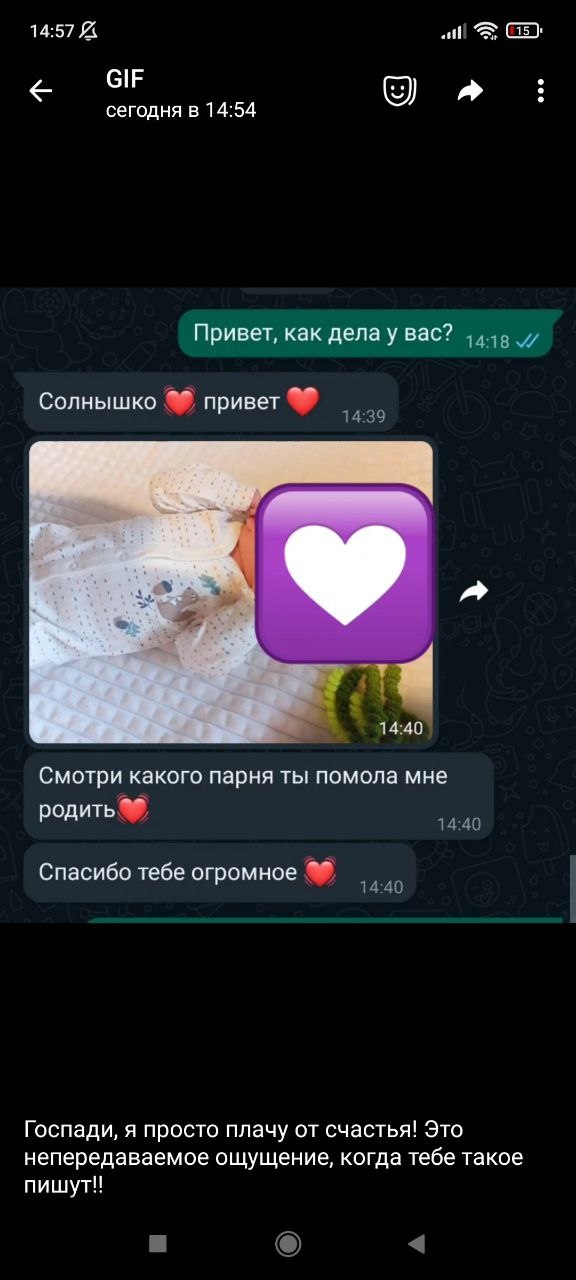Screen dimensions: 576x1280
Task: Tap the Android recent apps square
Action: tap(158, 1243)
